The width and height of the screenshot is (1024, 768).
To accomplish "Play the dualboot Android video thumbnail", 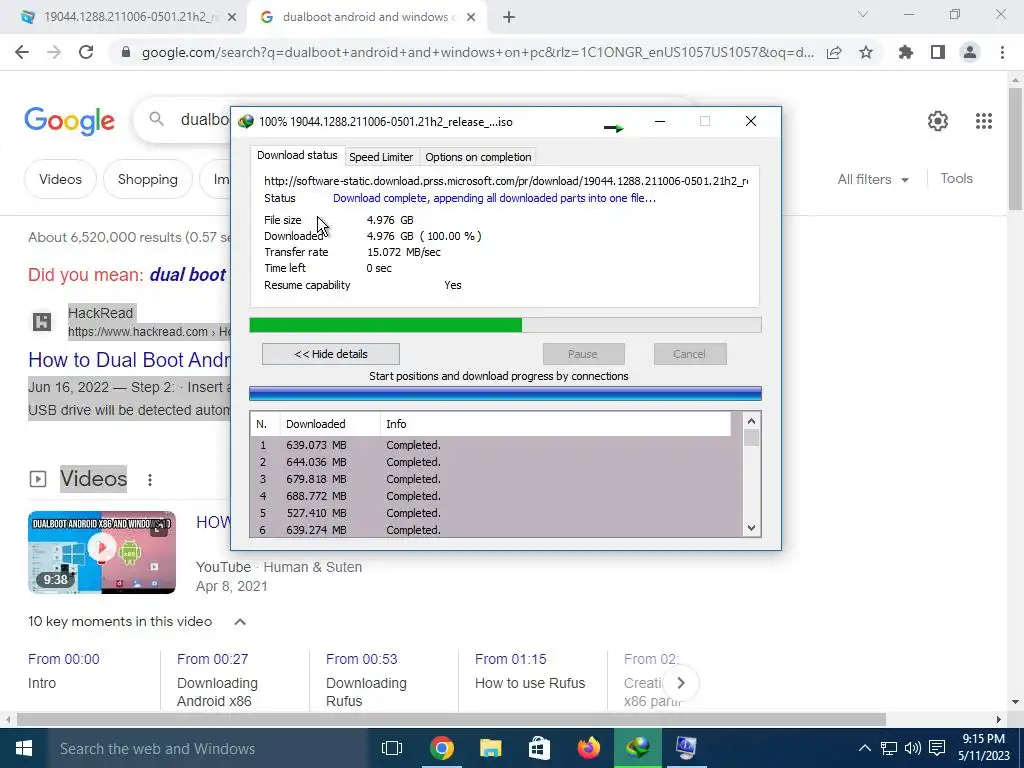I will point(102,552).
